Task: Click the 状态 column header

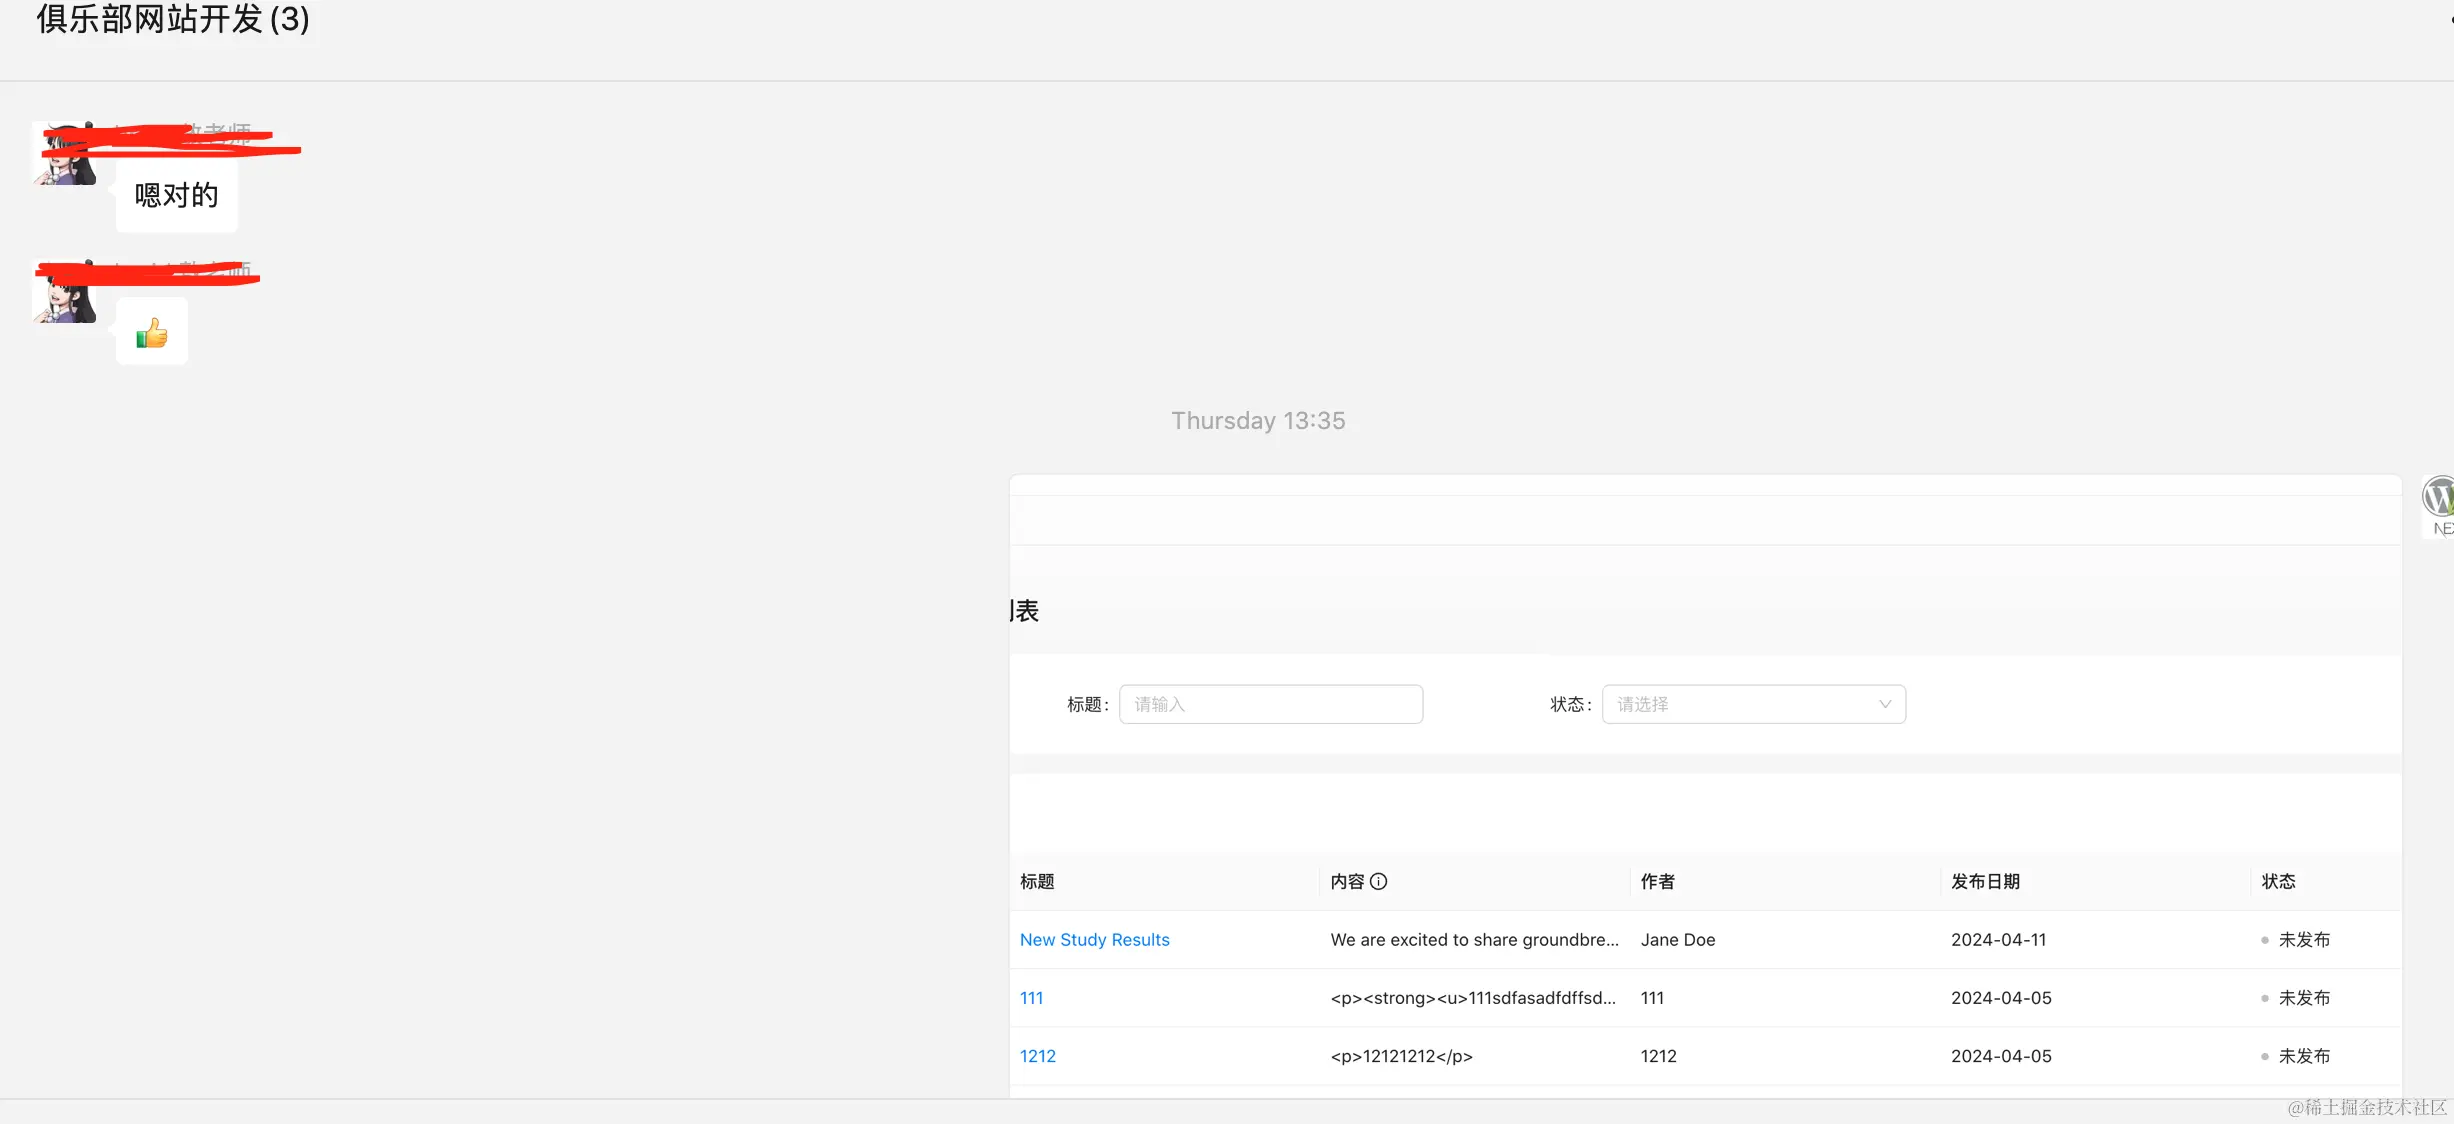Action: pyautogui.click(x=2278, y=881)
